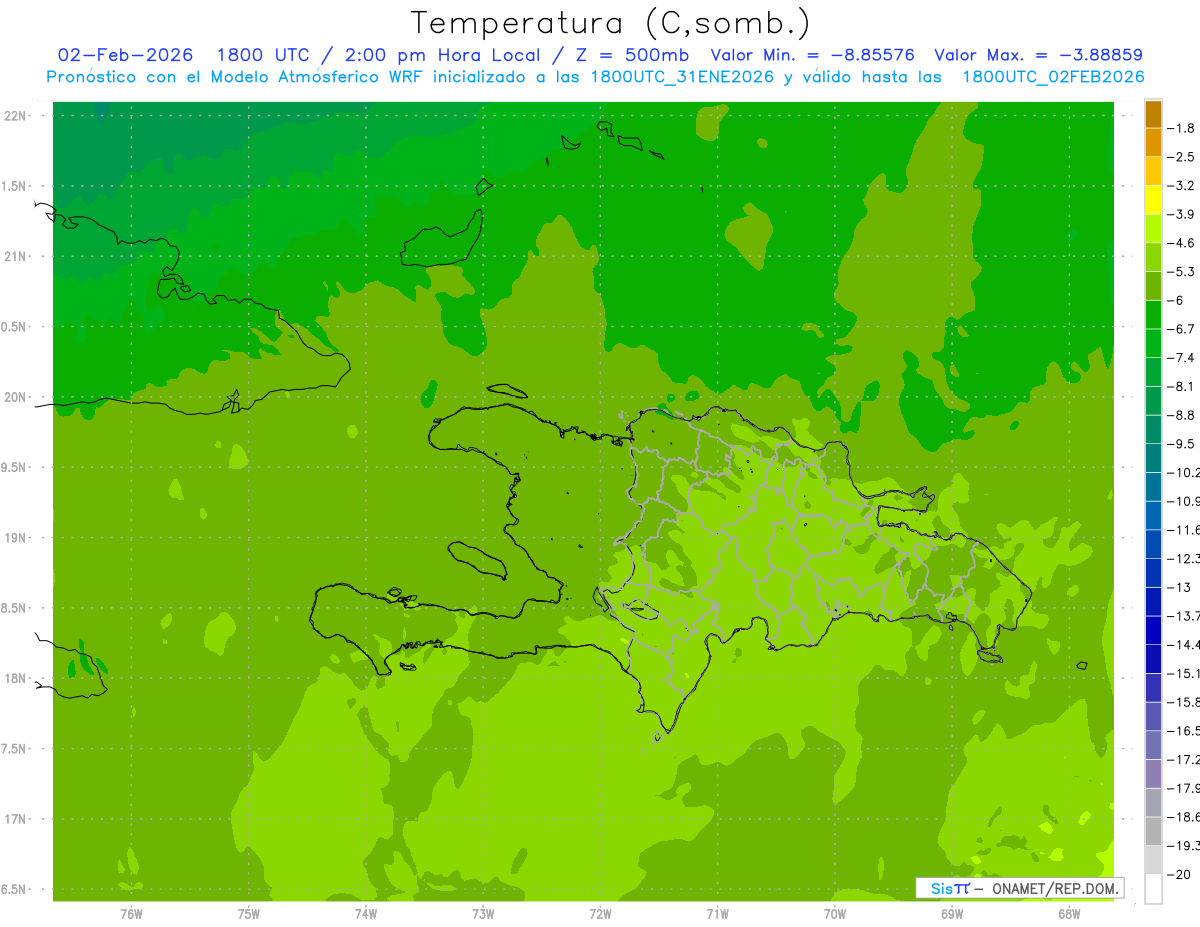
Task: Click the '19N' latitude label
Action: [x=17, y=538]
